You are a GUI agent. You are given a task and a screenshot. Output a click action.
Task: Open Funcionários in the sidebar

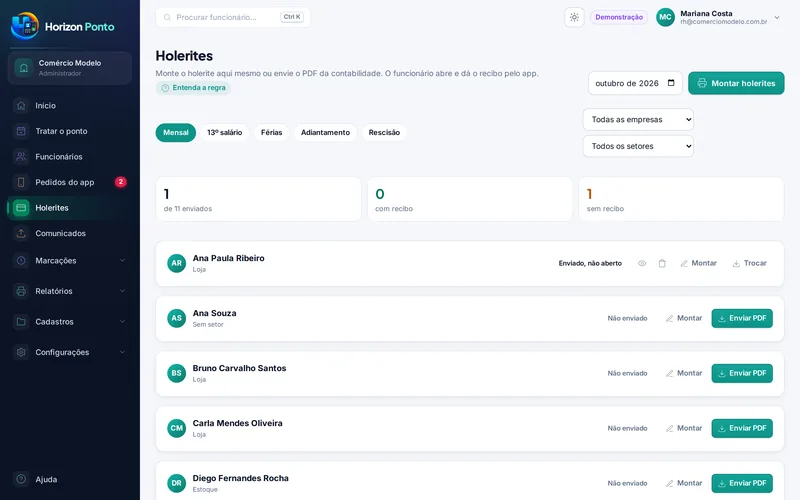click(x=70, y=157)
